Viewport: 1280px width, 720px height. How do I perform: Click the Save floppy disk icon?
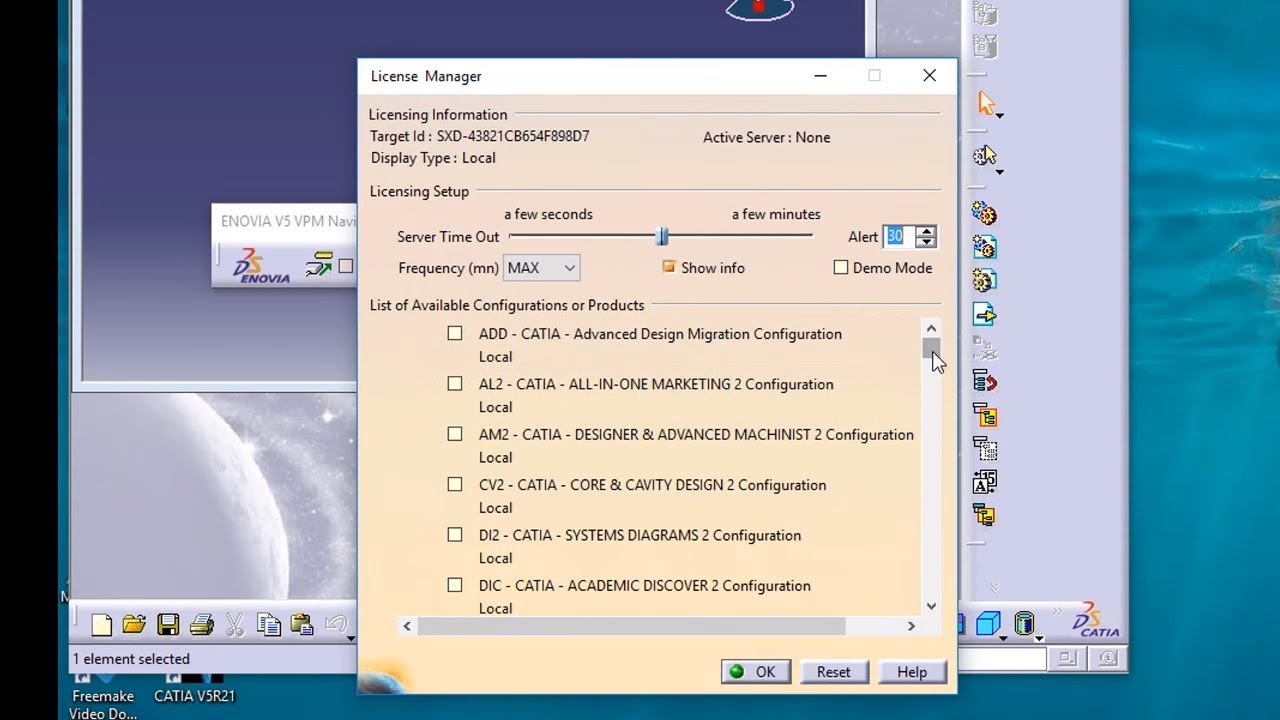pos(168,626)
